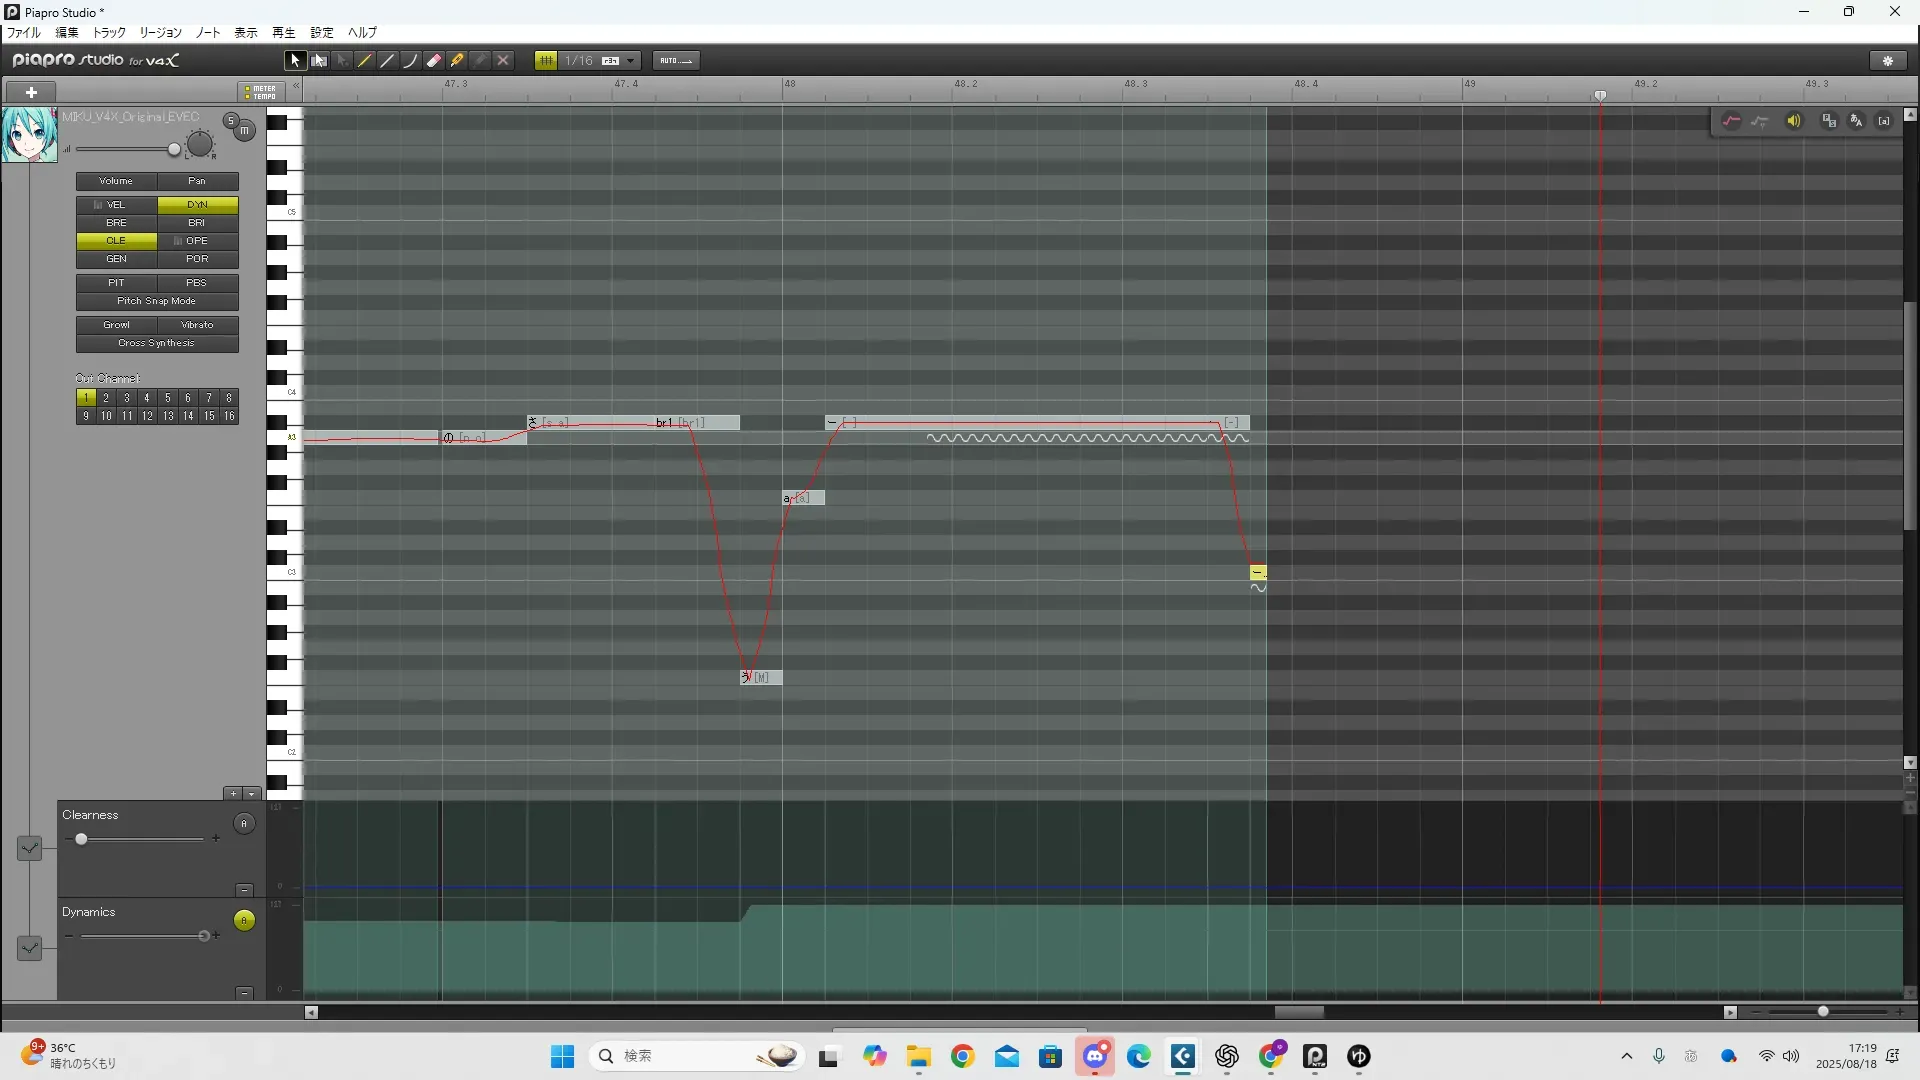Viewport: 1920px width, 1080px height.
Task: Select output channel 5
Action: point(167,398)
